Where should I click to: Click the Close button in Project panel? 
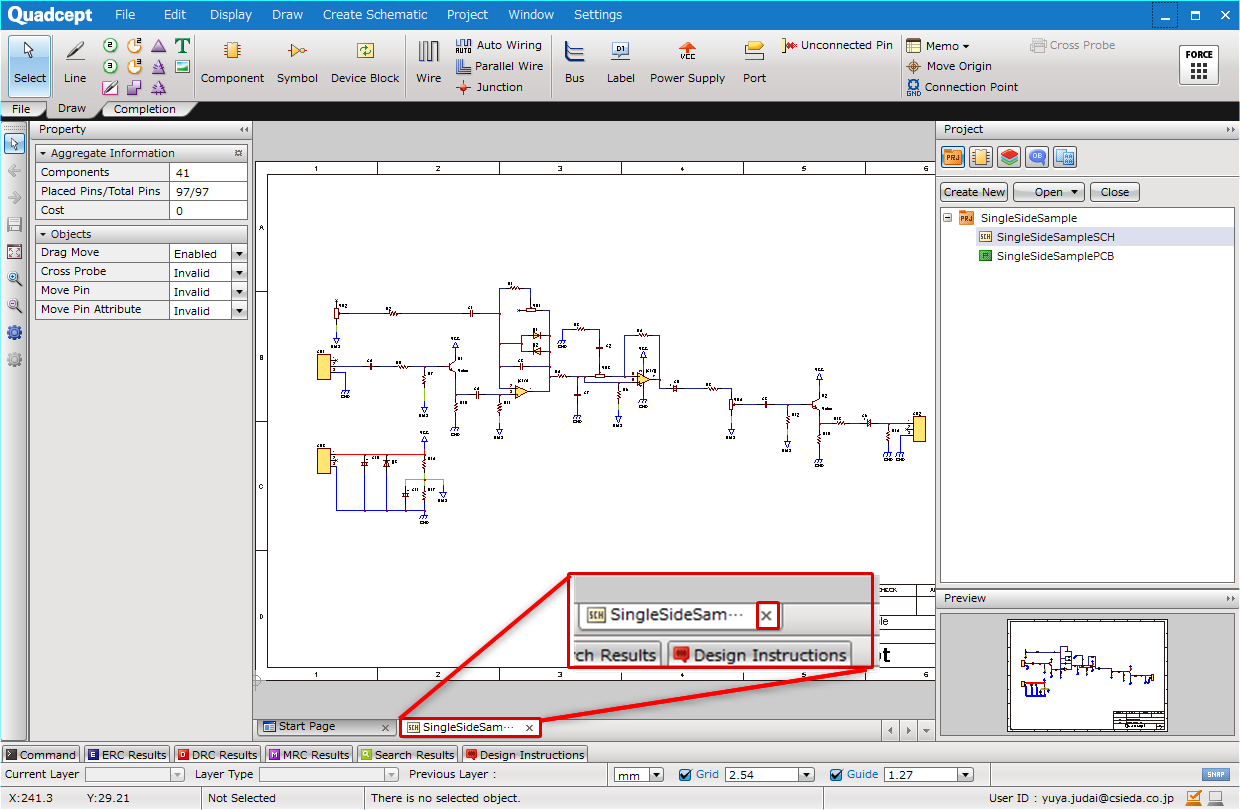coord(1114,192)
